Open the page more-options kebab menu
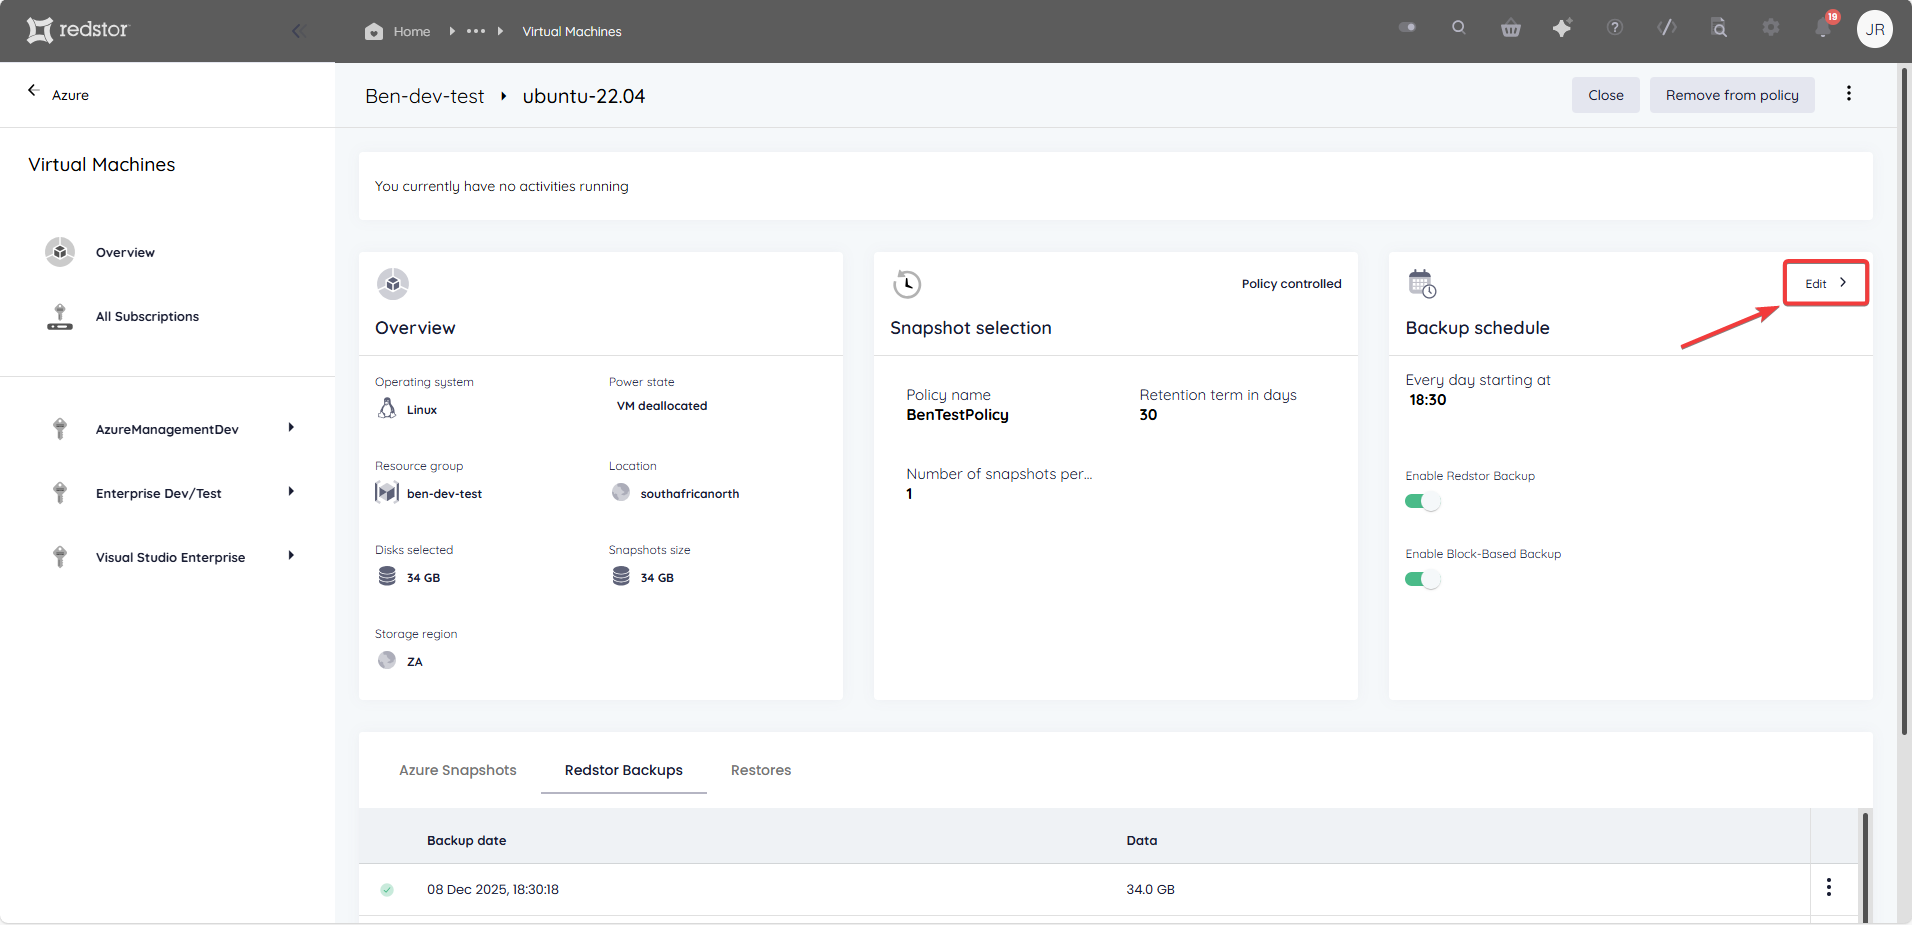 pos(1849,94)
